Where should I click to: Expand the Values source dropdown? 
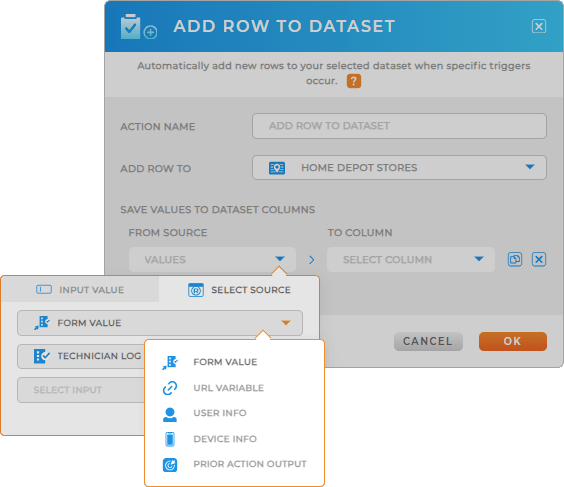point(212,259)
